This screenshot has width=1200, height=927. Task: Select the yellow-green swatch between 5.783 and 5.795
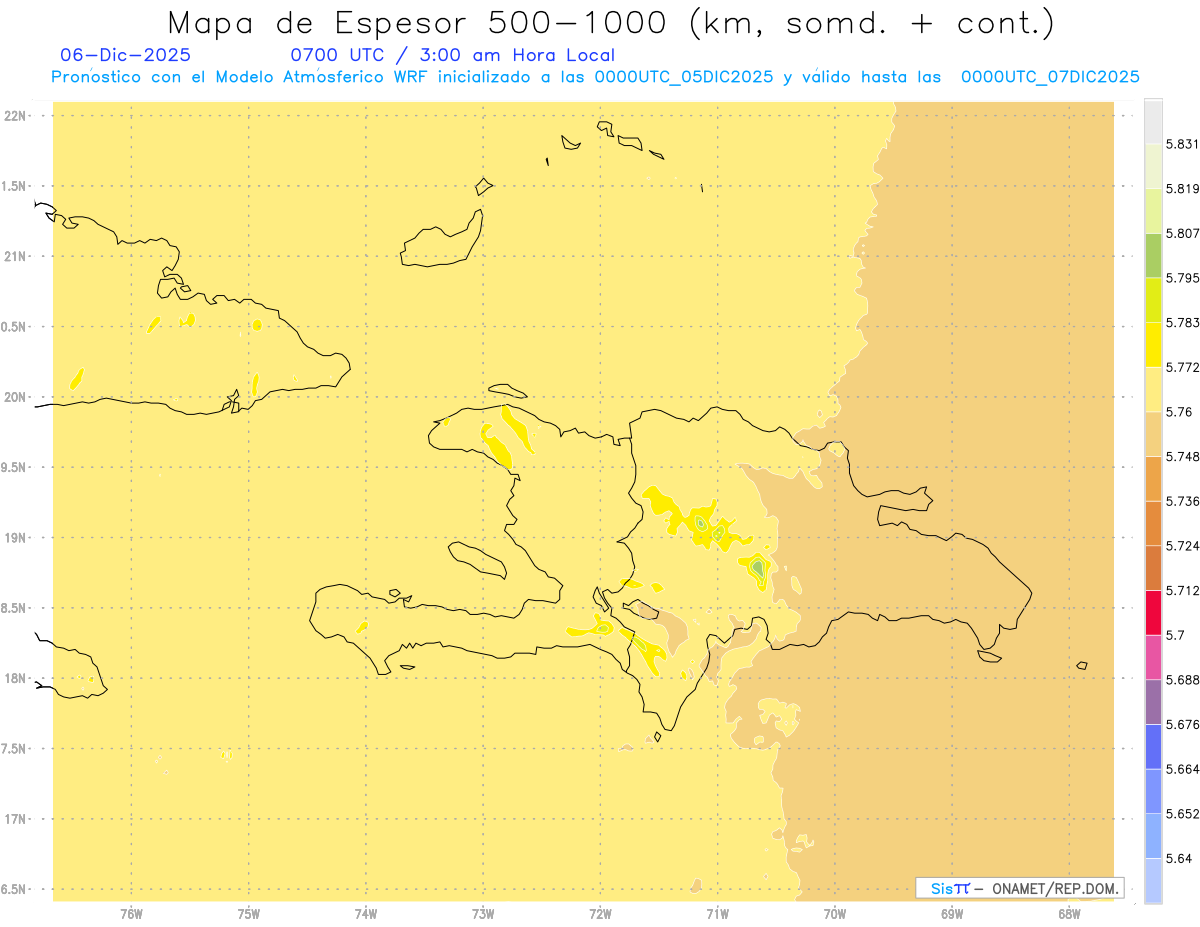1153,300
